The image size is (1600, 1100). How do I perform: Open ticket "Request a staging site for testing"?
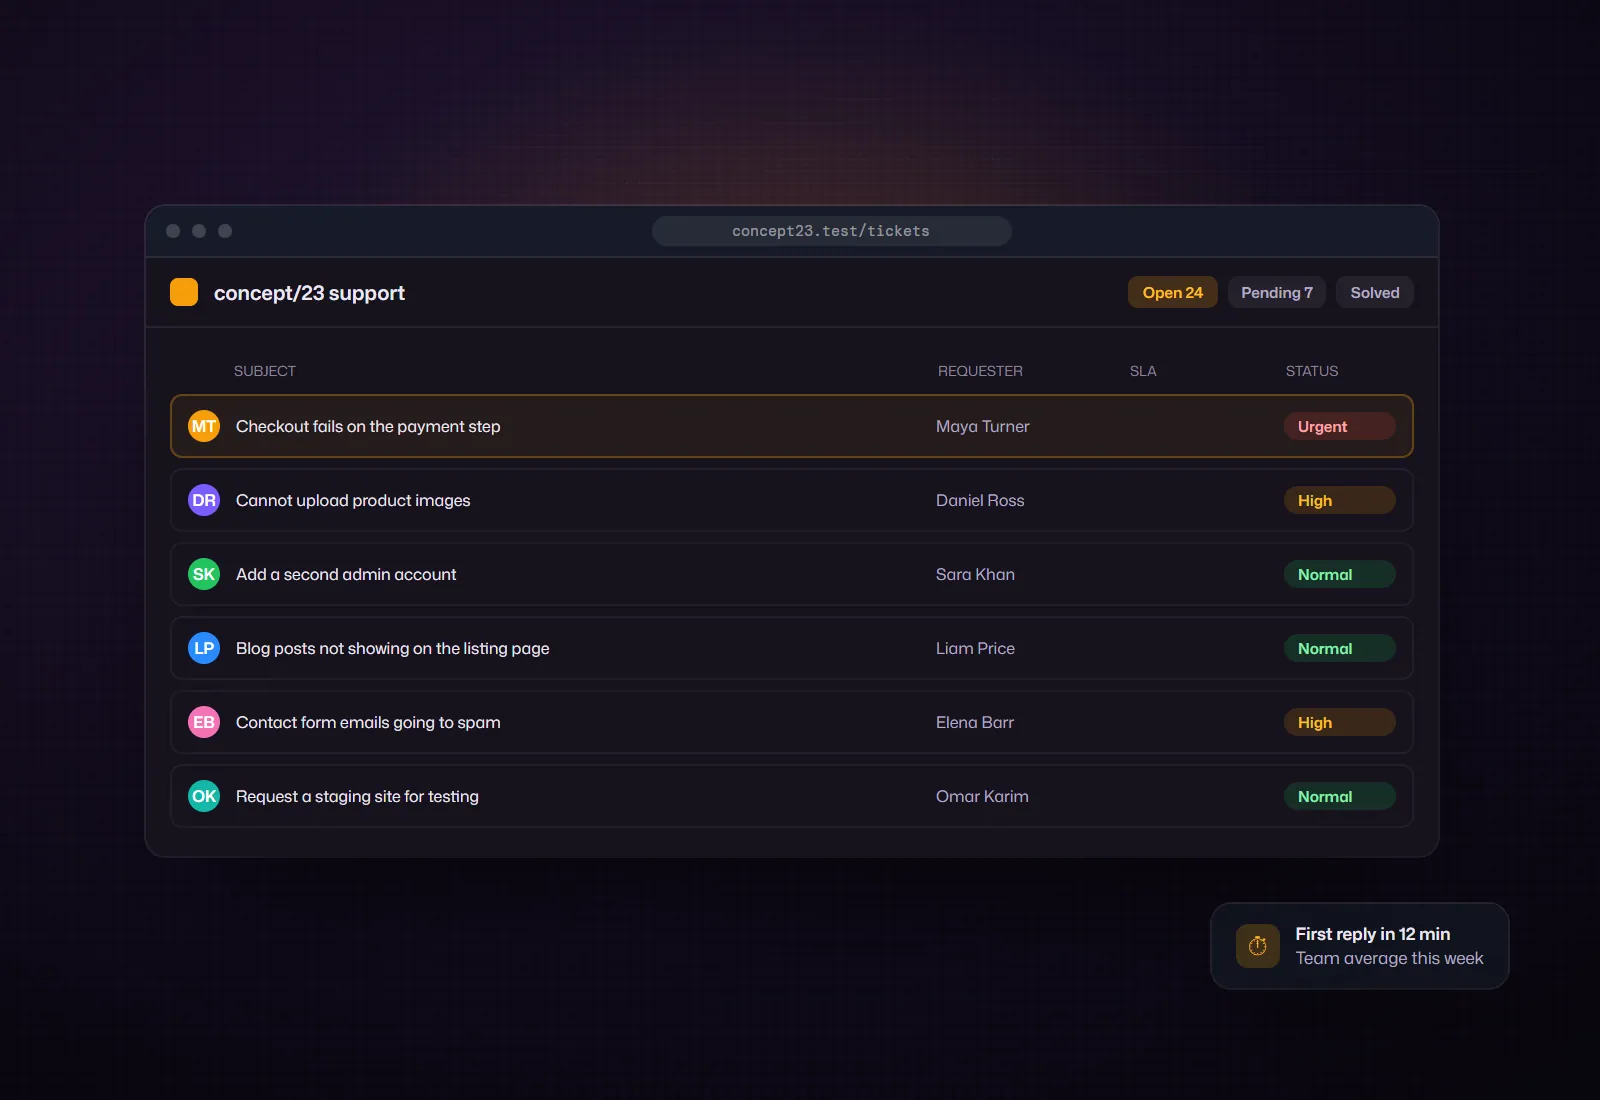click(792, 796)
